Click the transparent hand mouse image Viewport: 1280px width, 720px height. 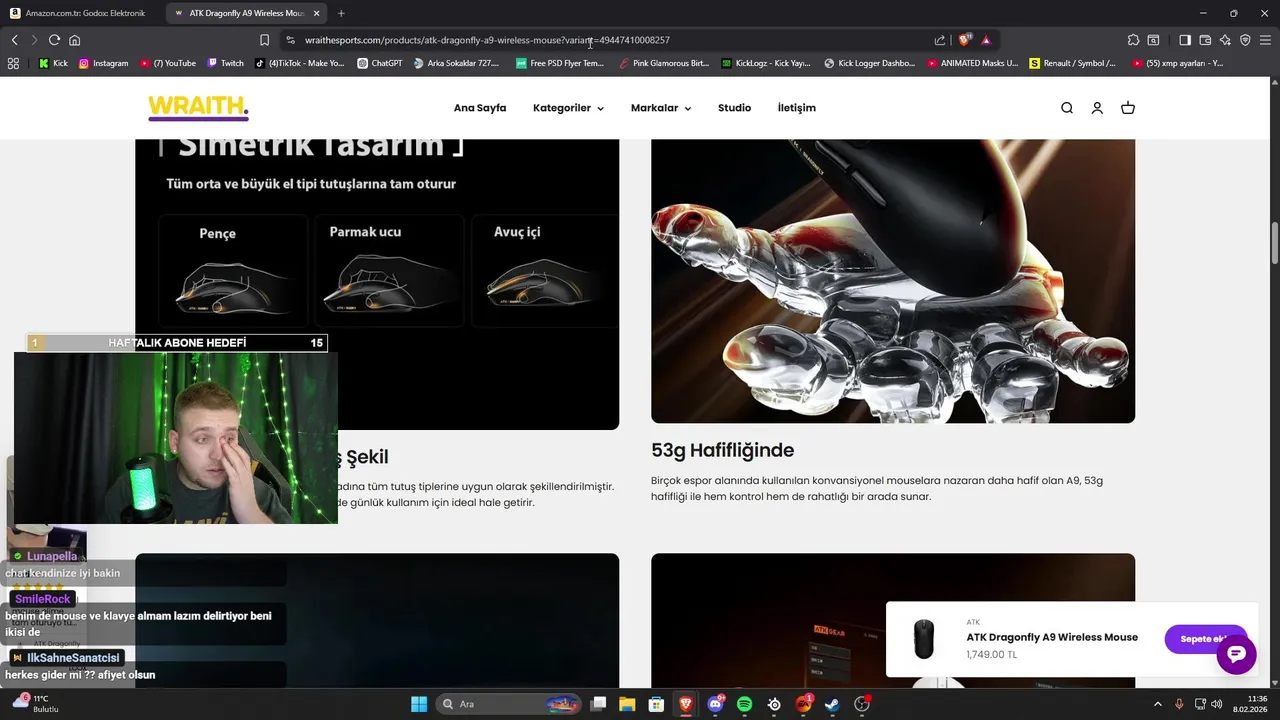pyautogui.click(x=893, y=281)
